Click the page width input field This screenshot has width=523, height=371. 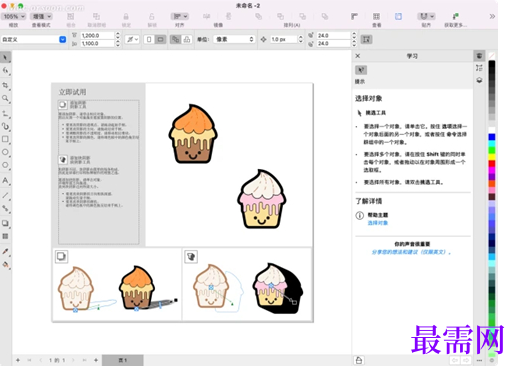(97, 35)
